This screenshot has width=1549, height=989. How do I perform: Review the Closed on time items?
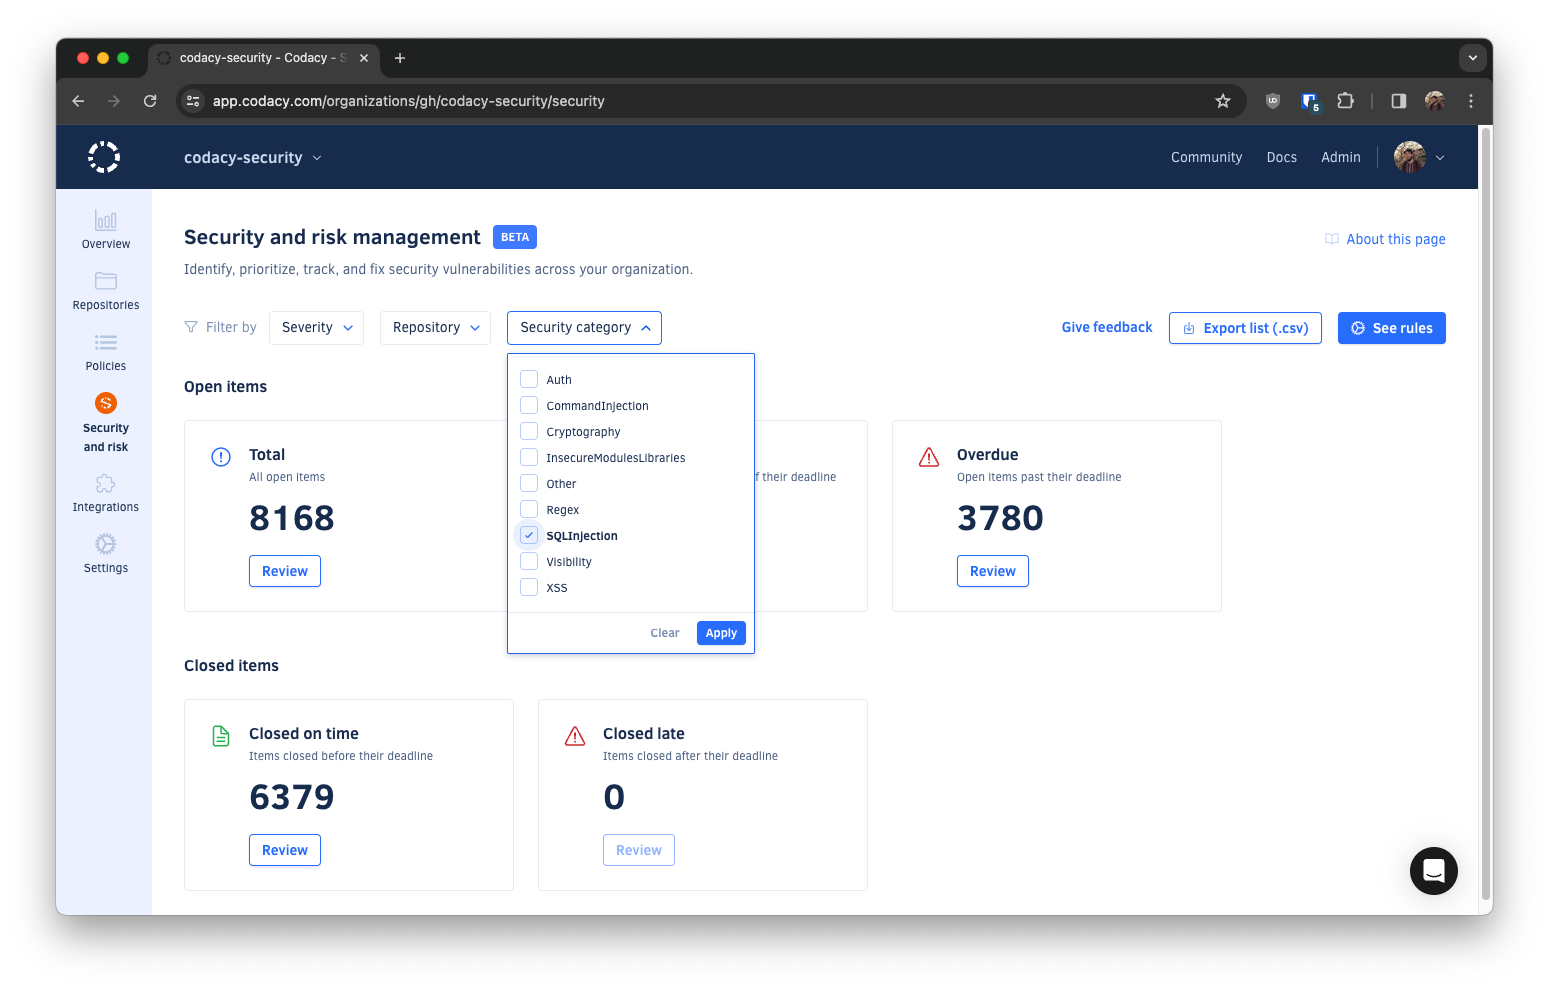285,850
